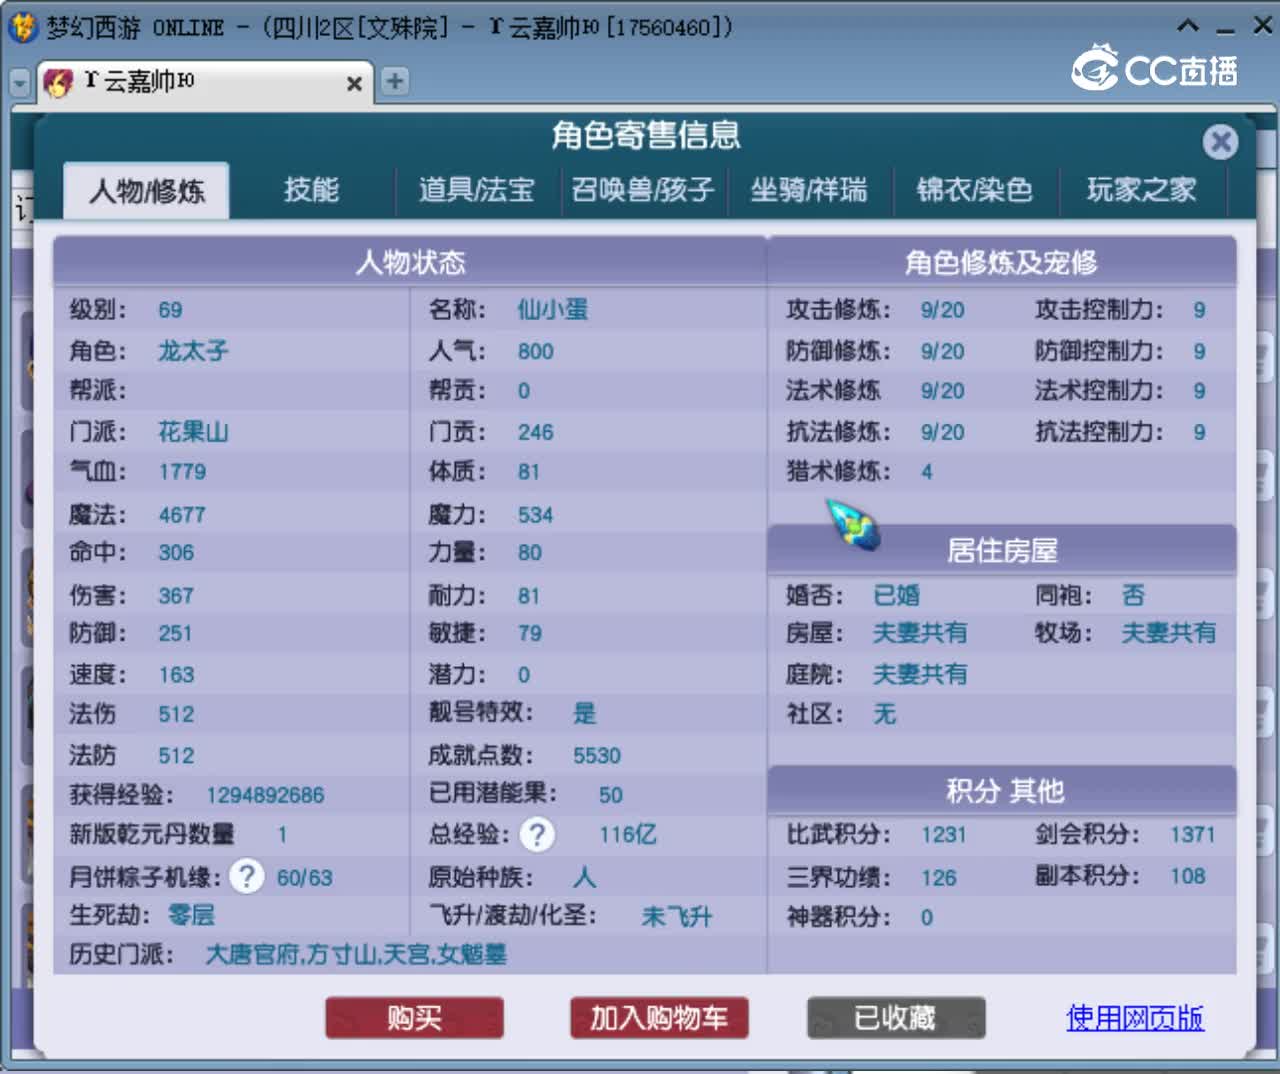The width and height of the screenshot is (1280, 1074).
Task: Click the 云嘉帅 tab avatar icon
Action: coord(59,82)
